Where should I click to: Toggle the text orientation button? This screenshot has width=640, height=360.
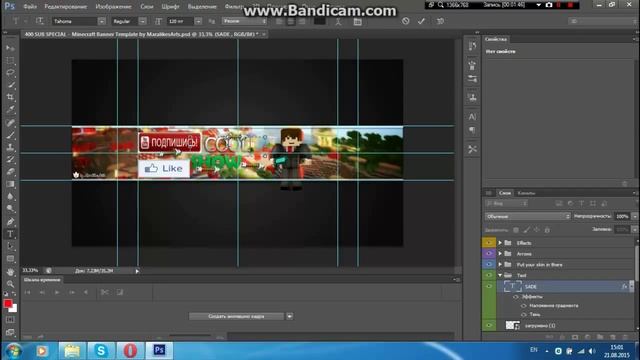coord(40,21)
